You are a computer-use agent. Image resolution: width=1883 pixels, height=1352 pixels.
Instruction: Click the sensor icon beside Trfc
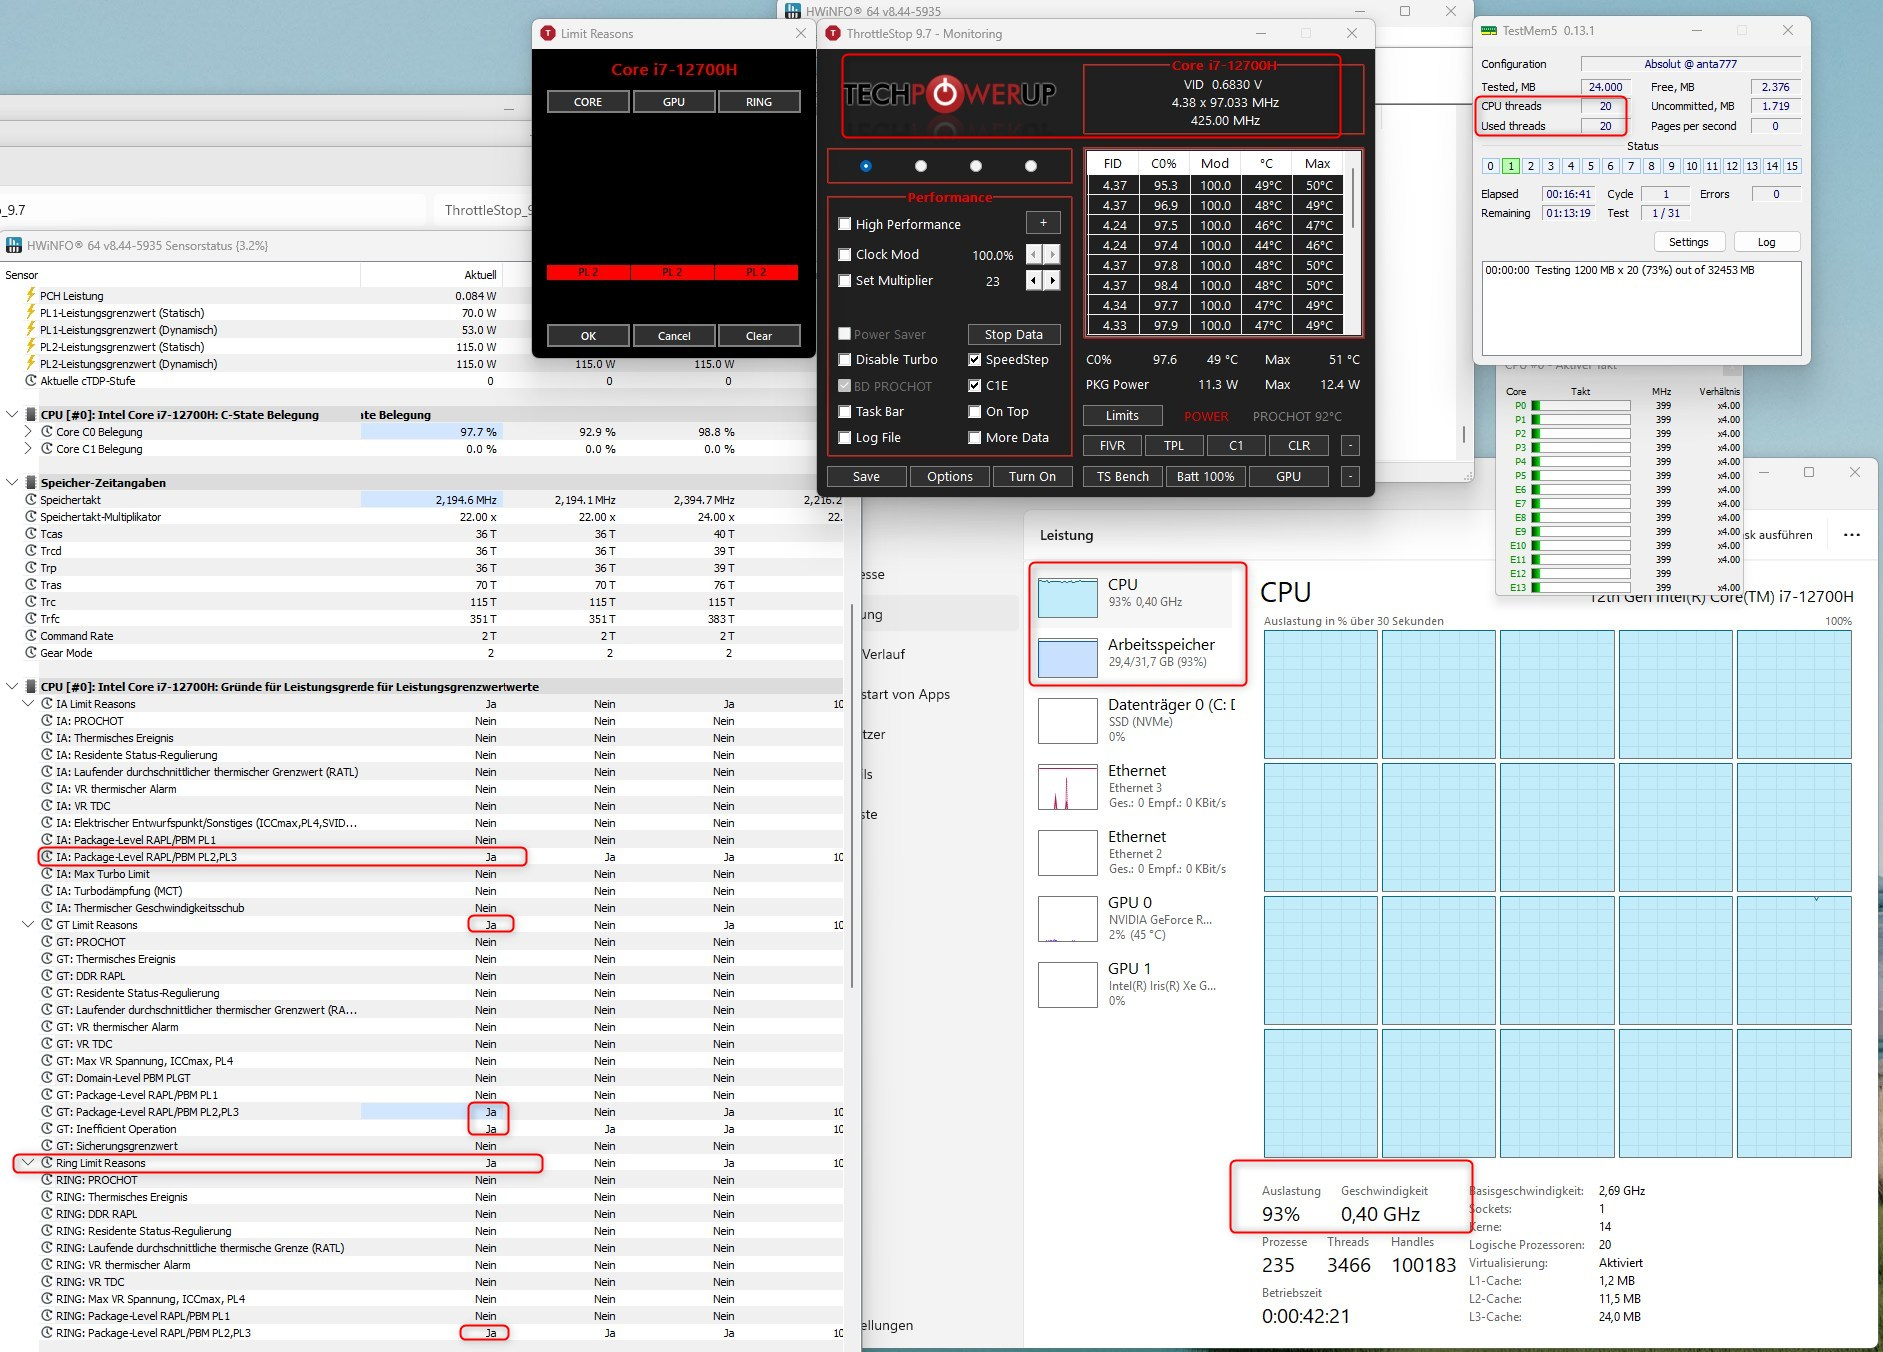(31, 618)
